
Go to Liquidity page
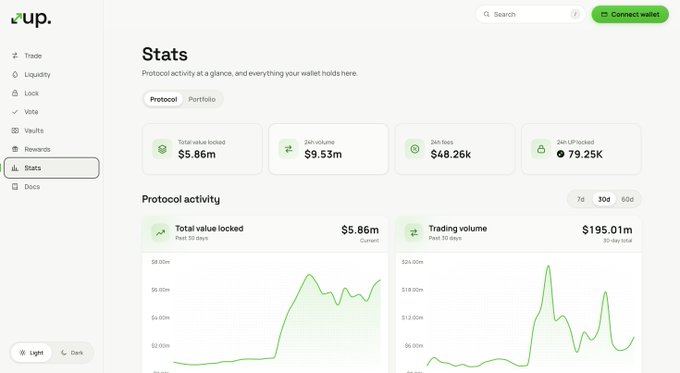tap(52, 74)
